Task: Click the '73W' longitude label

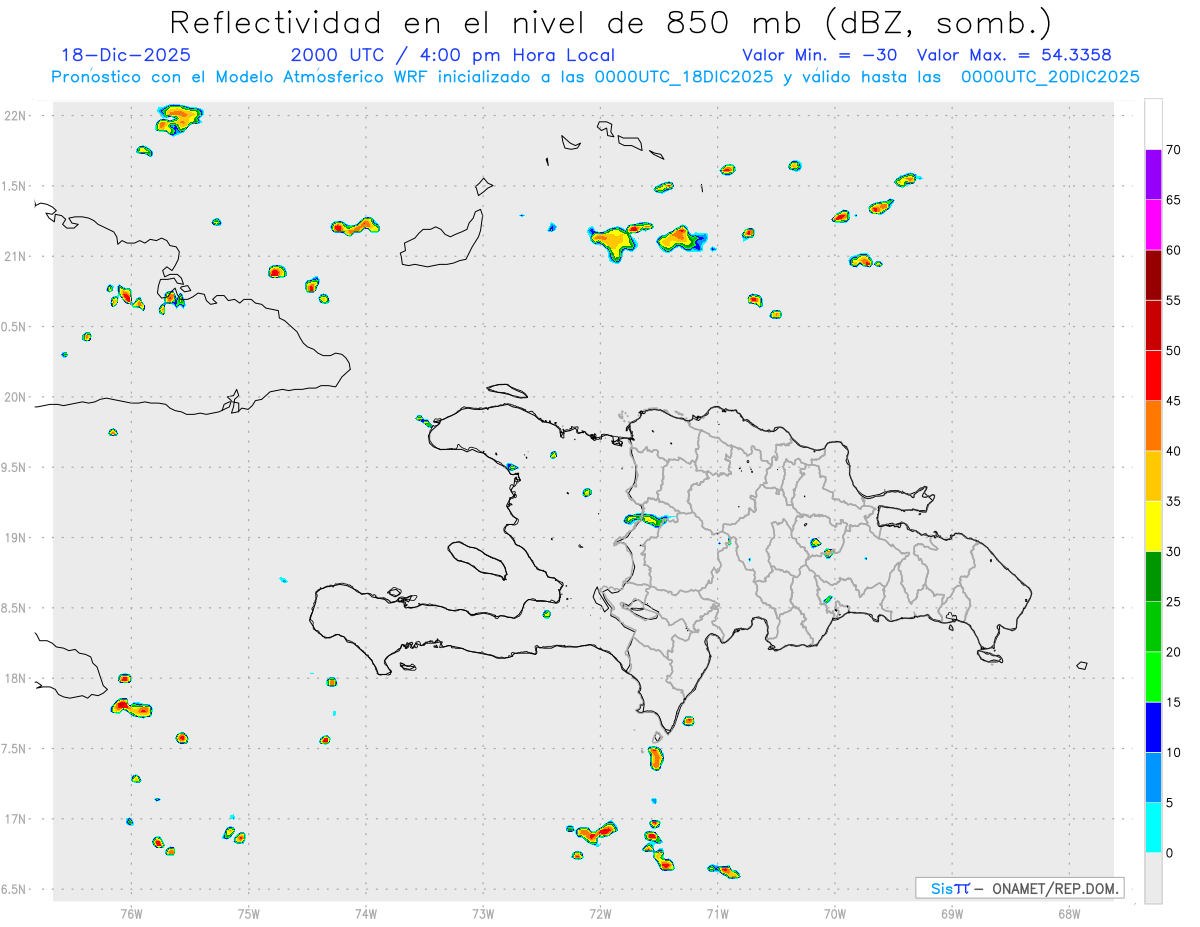Action: click(483, 913)
